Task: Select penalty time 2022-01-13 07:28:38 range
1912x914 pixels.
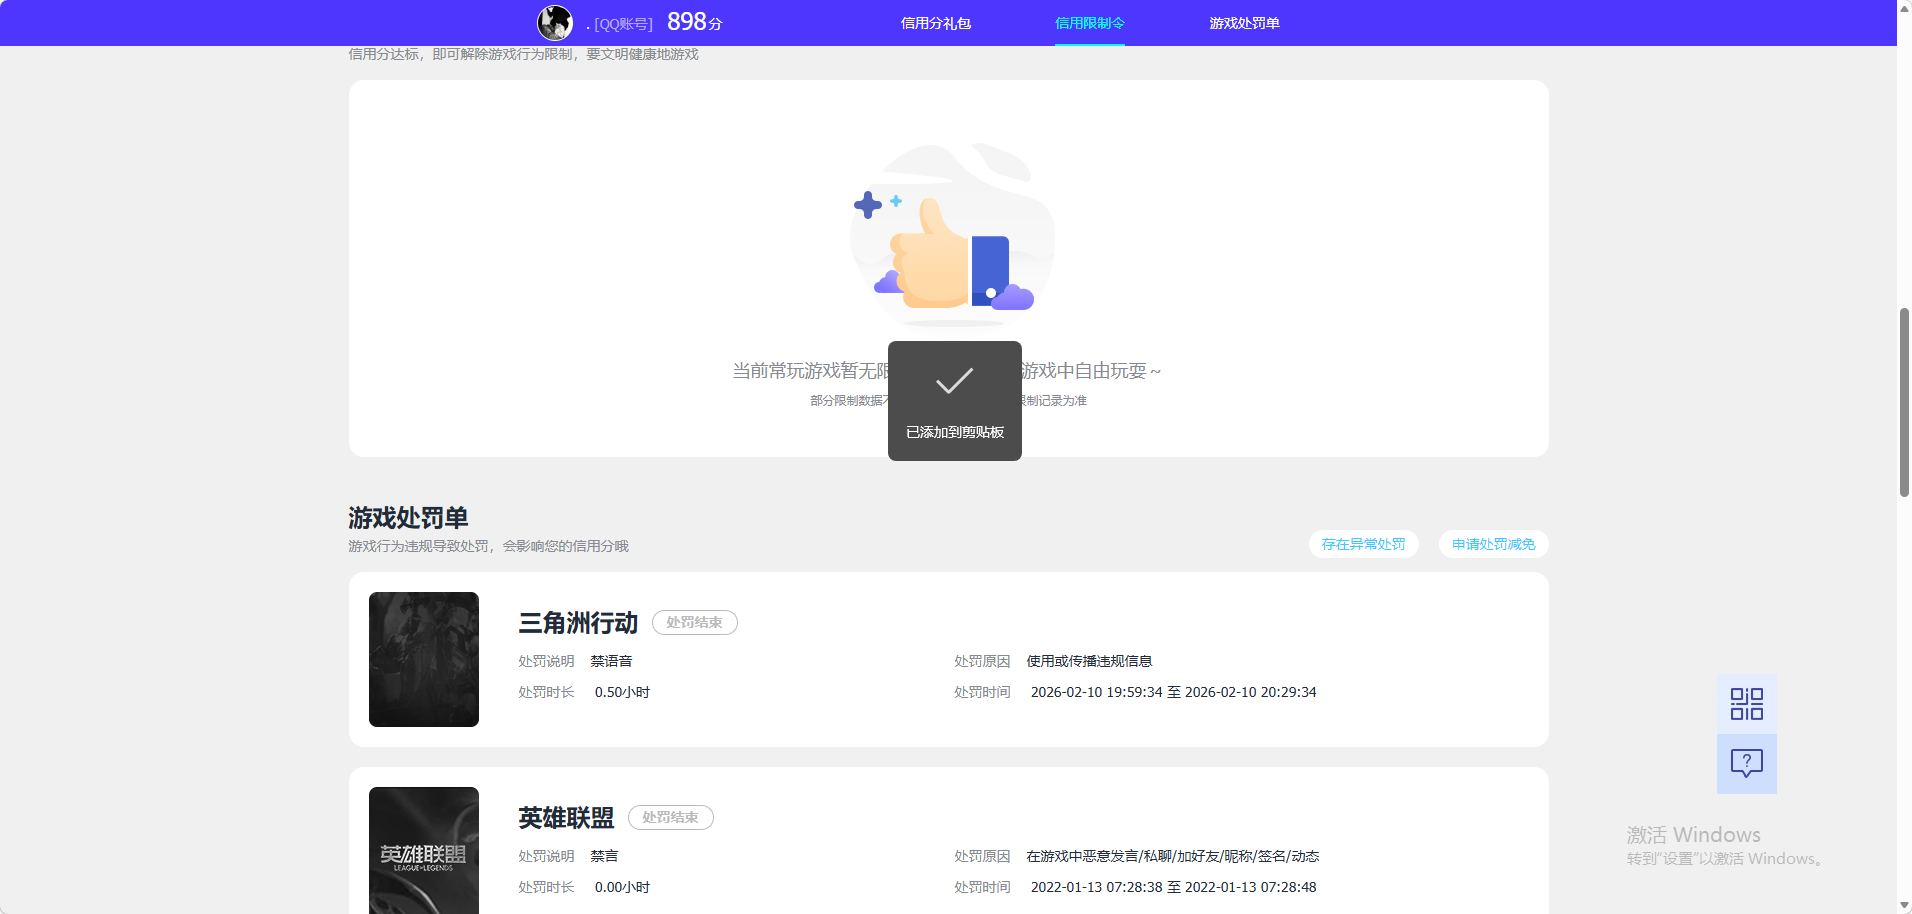Action: (x=1173, y=887)
